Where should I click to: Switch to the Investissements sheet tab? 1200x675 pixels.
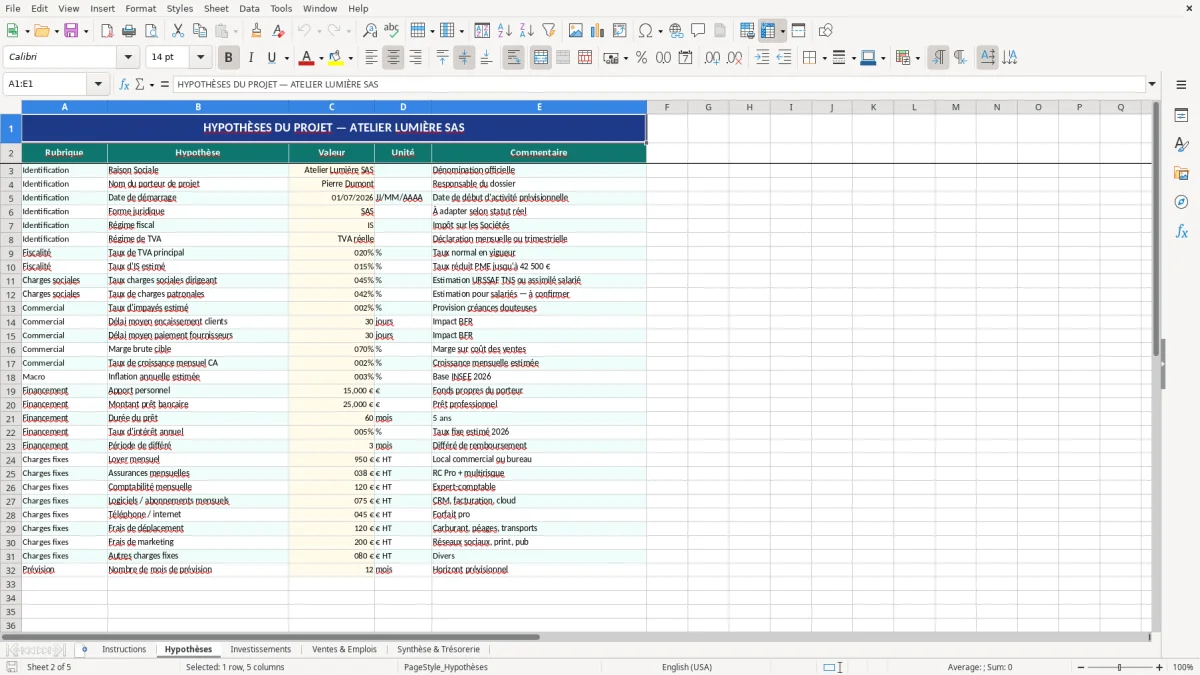point(260,649)
